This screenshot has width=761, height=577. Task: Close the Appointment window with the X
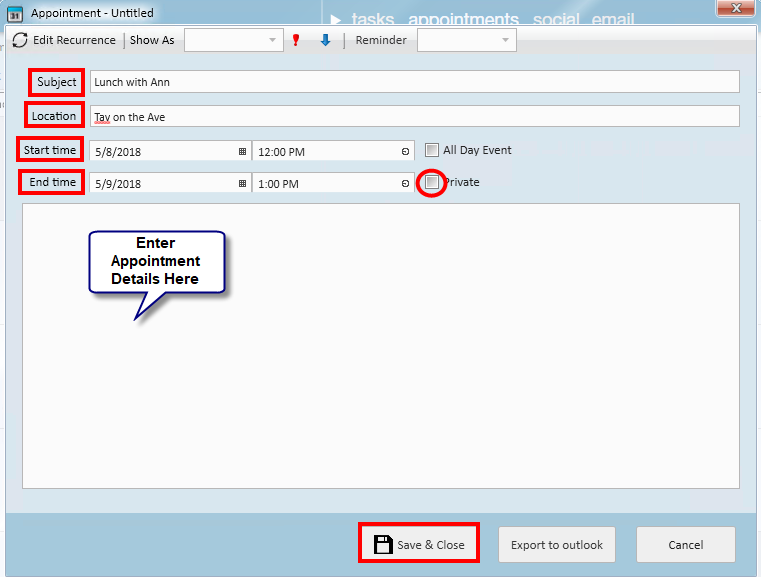736,8
